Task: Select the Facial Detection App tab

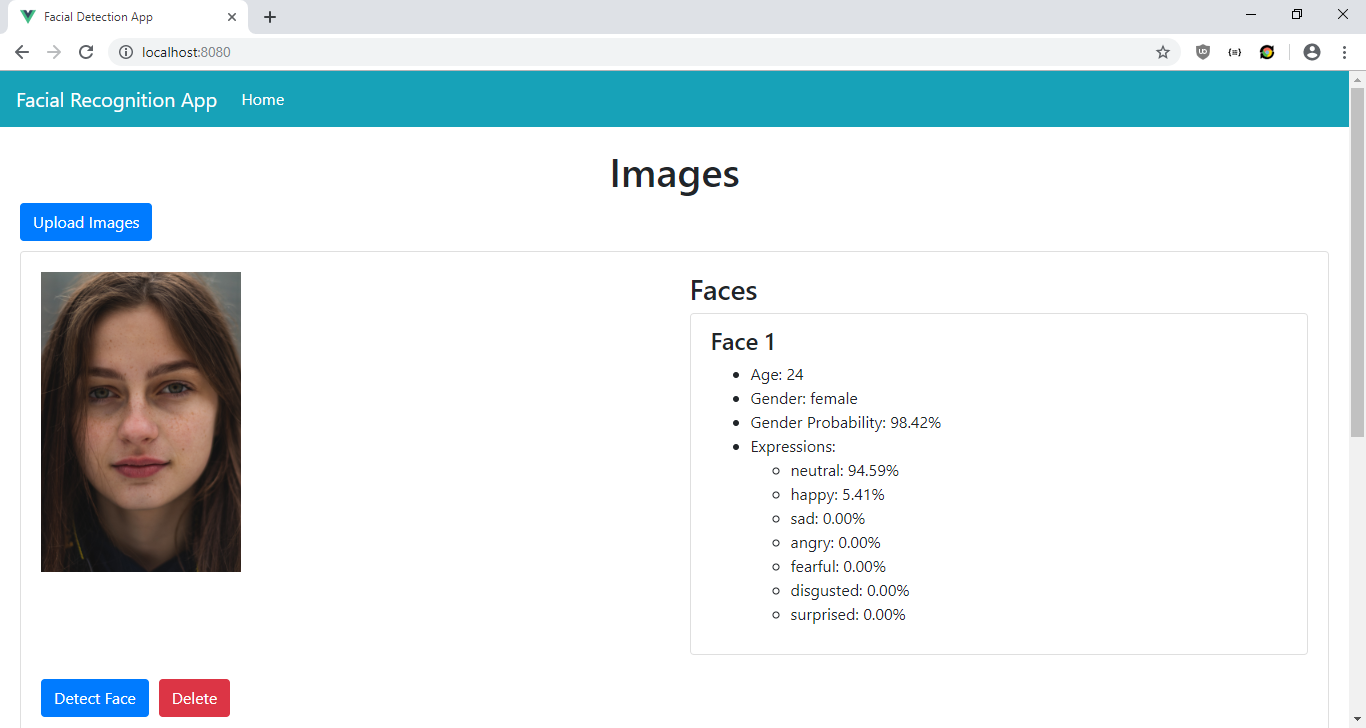Action: 120,16
